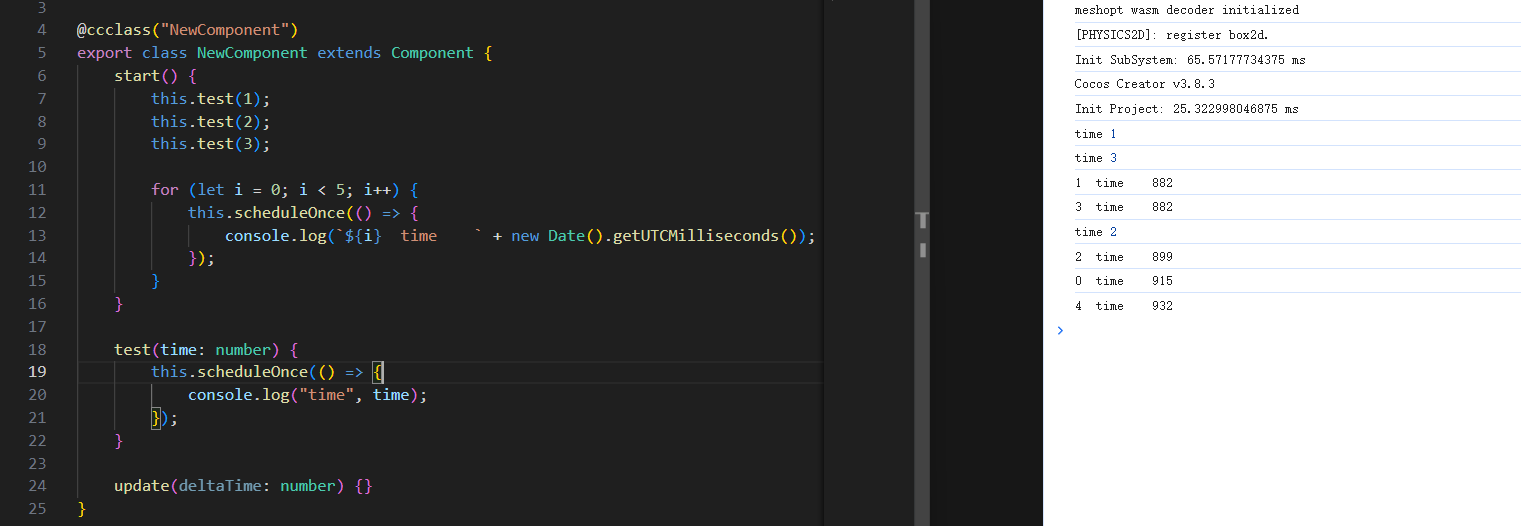Click getUTCMilliseconds() in the code

[x=705, y=235]
